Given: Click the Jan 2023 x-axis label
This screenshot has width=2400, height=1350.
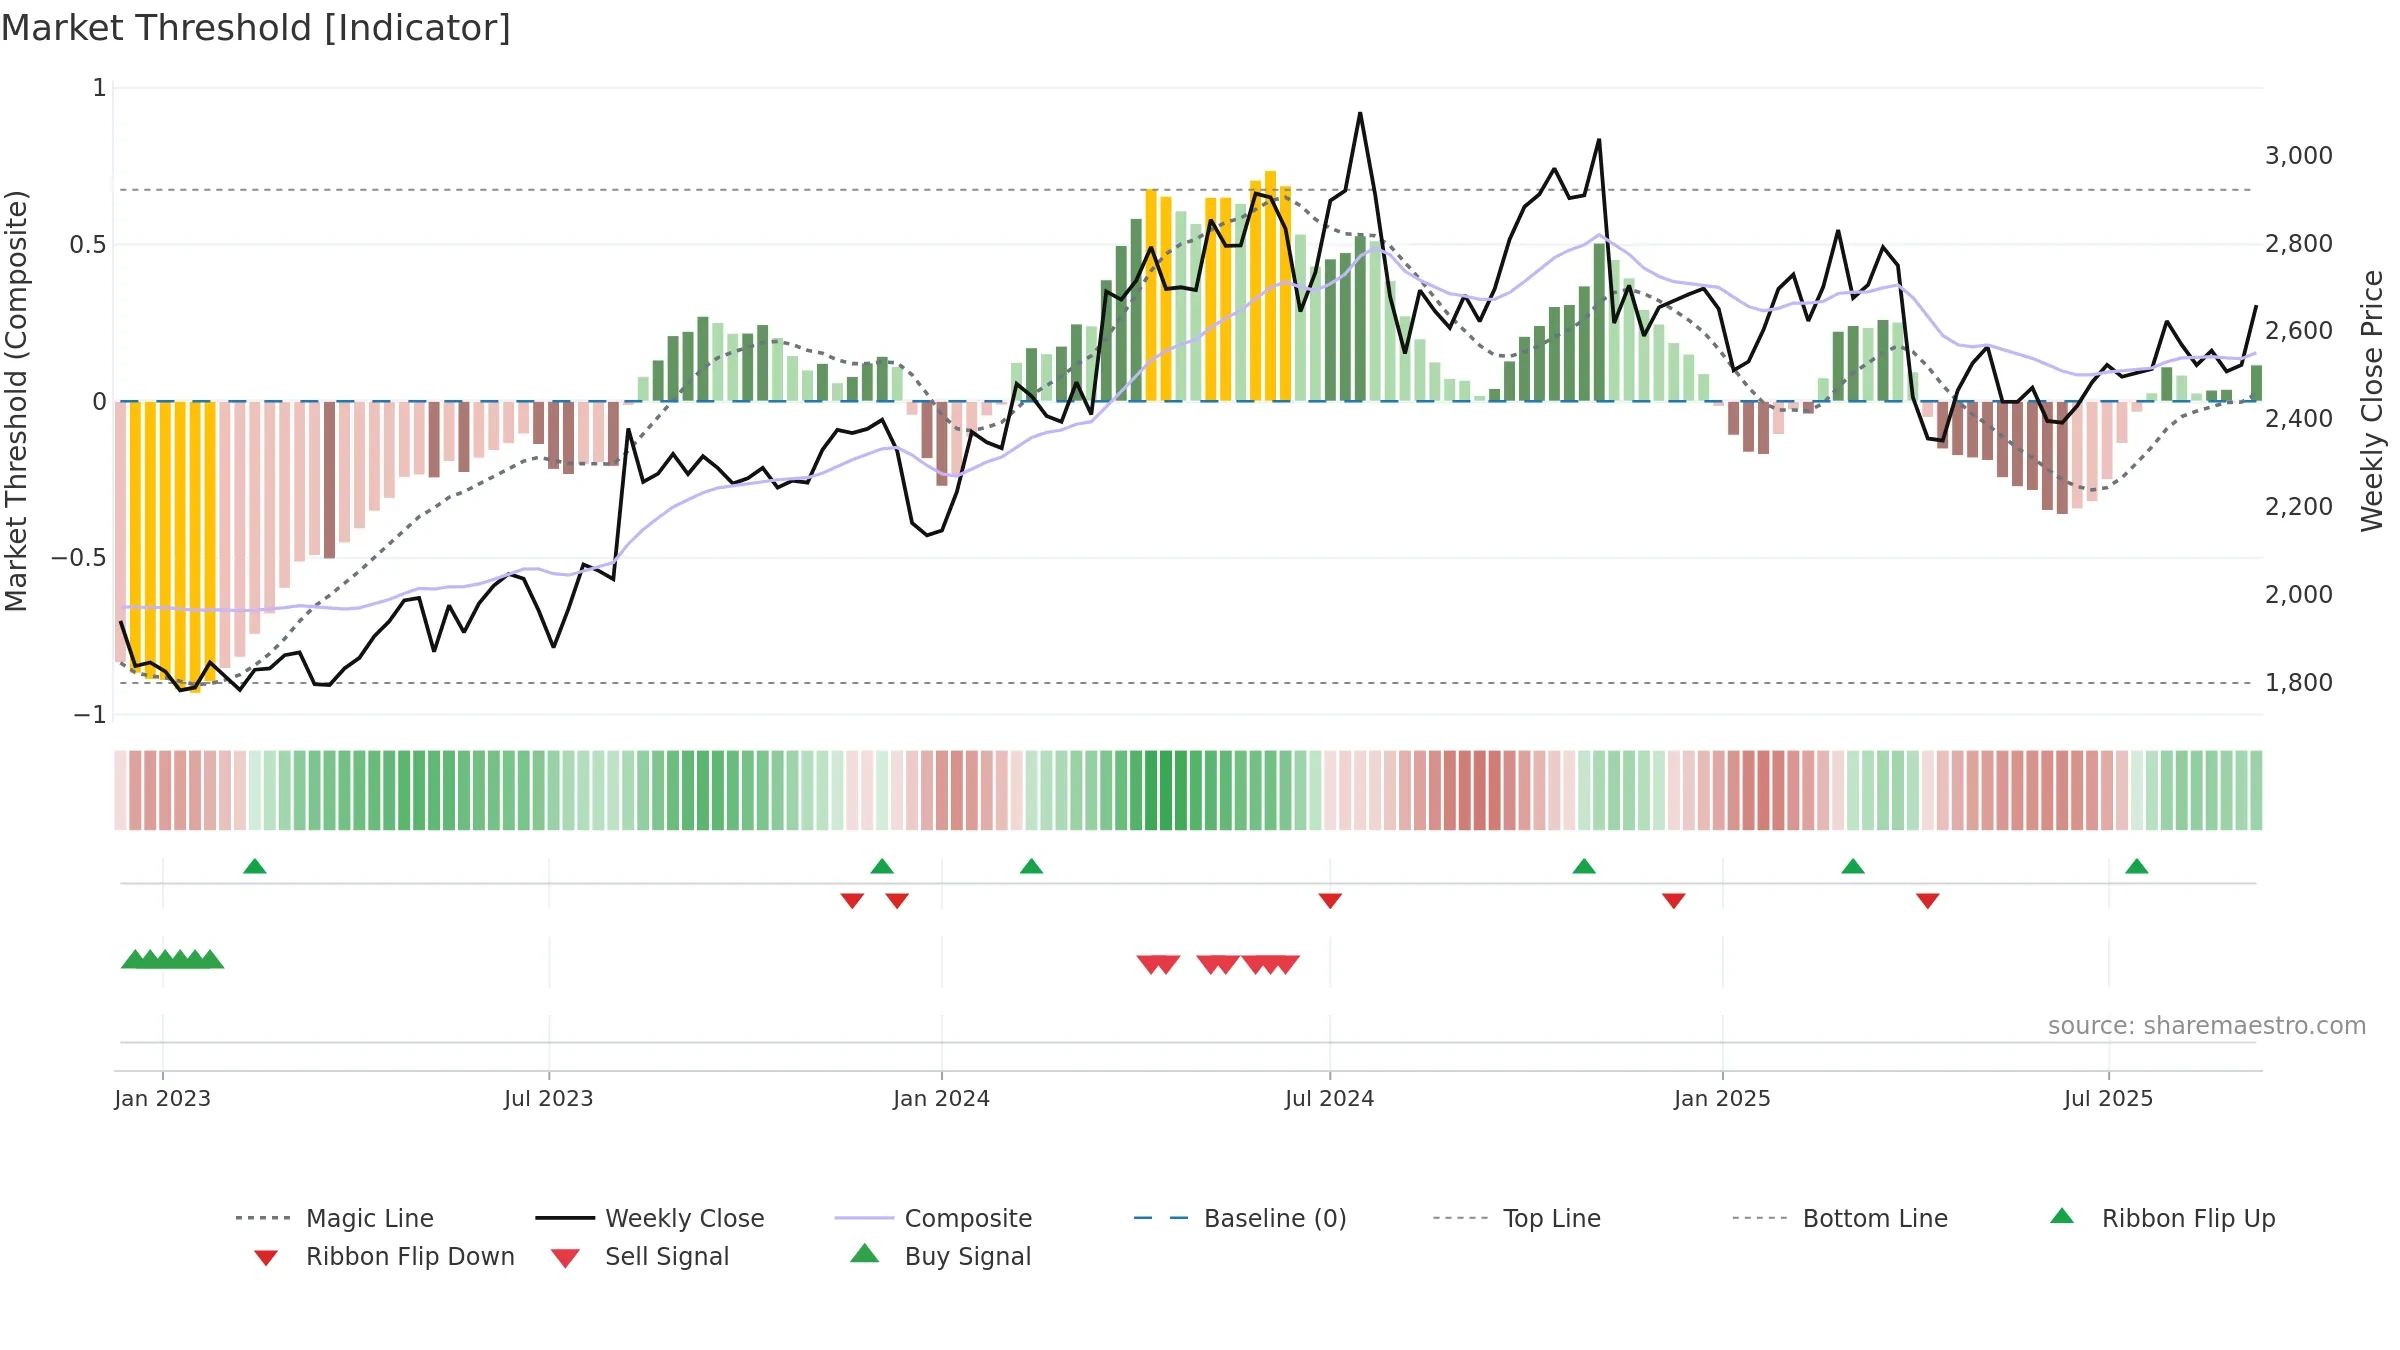Looking at the screenshot, I should click(x=163, y=1099).
